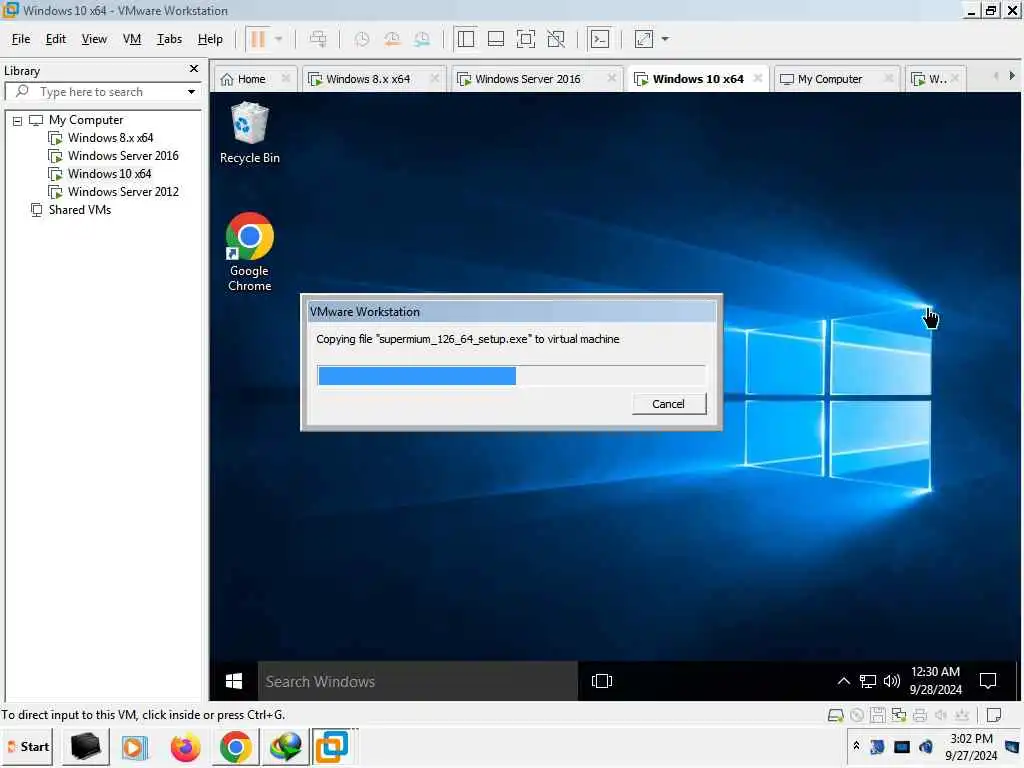This screenshot has width=1024, height=768.
Task: Click the guest network tray icon
Action: tap(867, 681)
